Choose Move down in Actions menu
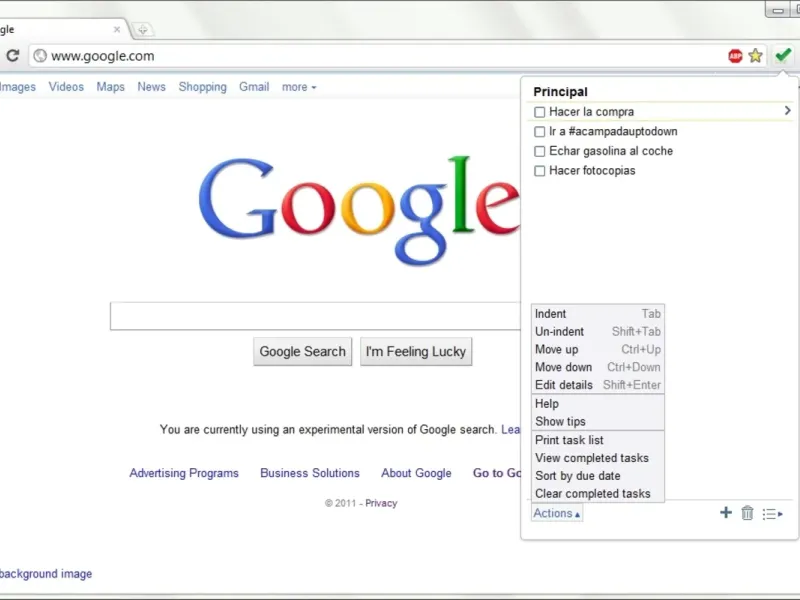The height and width of the screenshot is (600, 800). click(597, 367)
